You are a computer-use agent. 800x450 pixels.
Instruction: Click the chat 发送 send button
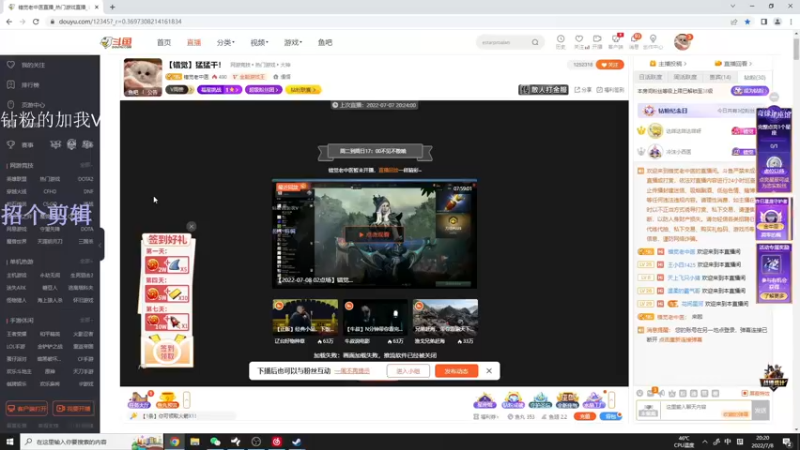(760, 410)
